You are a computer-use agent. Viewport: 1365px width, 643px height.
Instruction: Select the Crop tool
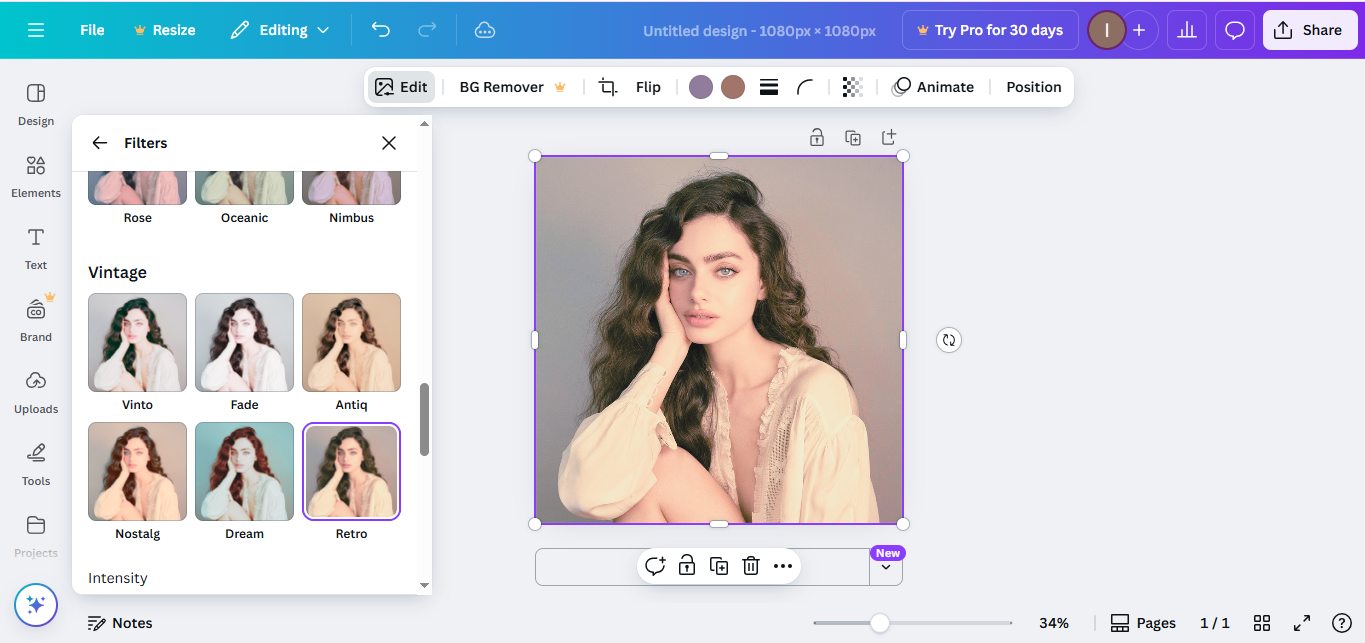click(x=607, y=87)
